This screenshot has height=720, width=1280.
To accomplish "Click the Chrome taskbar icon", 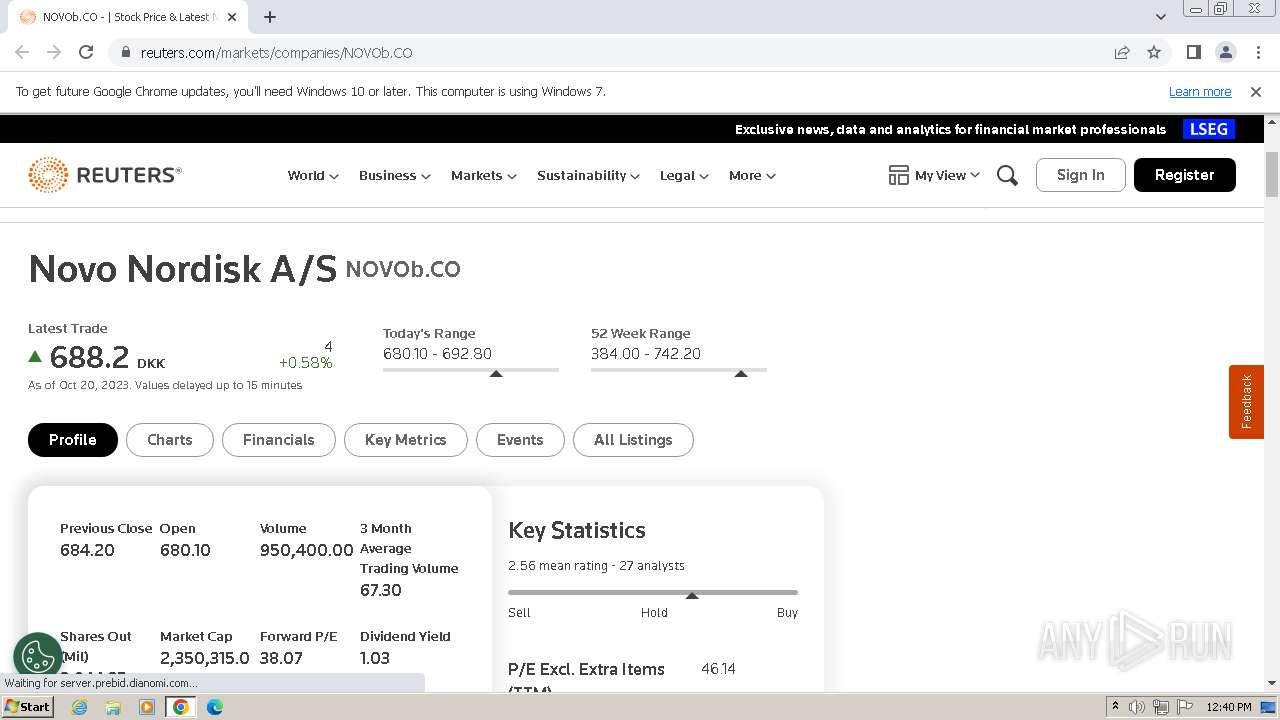I will click(181, 707).
